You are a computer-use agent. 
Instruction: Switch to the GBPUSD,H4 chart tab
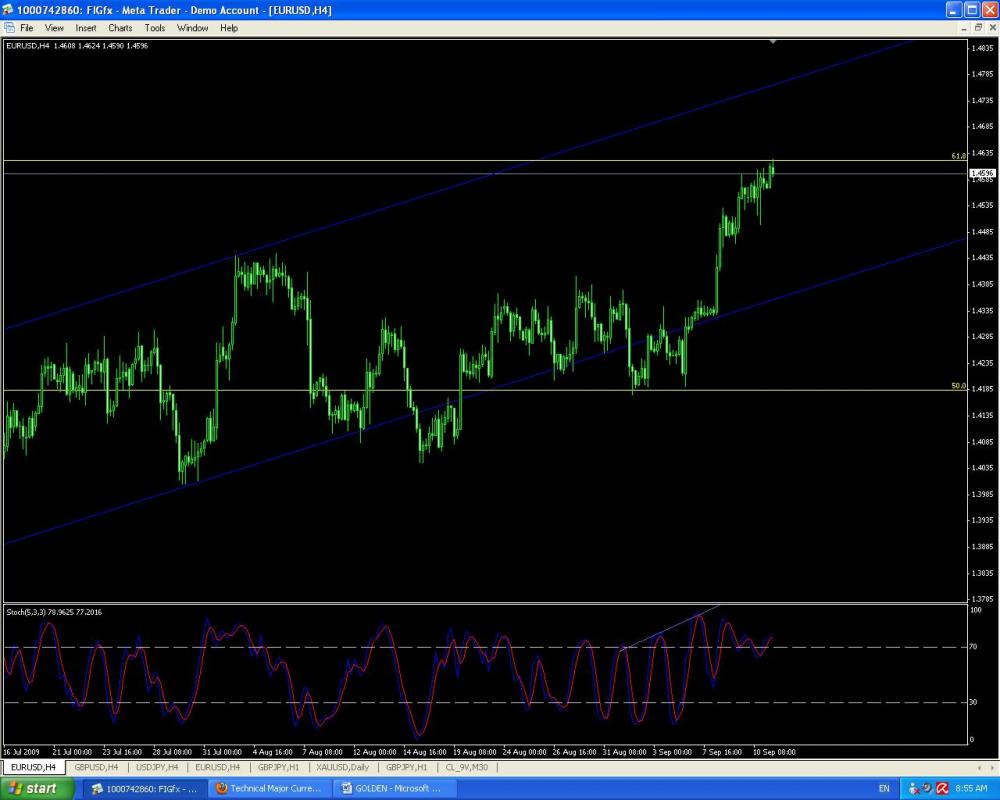click(x=96, y=767)
